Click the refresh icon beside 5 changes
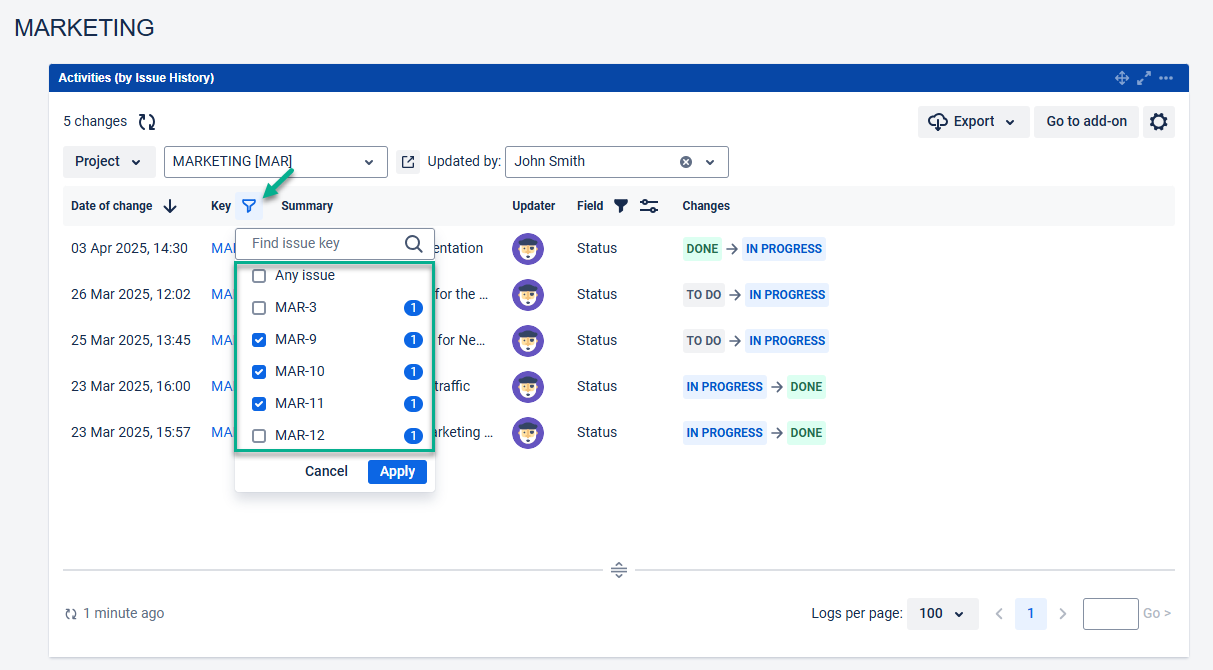 click(147, 122)
